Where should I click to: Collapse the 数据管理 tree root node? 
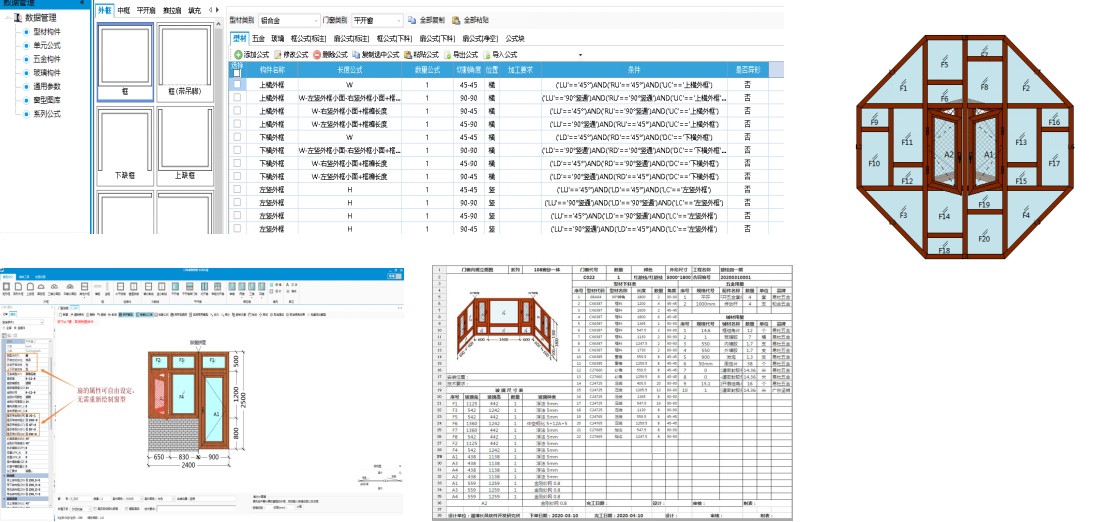tap(6, 17)
